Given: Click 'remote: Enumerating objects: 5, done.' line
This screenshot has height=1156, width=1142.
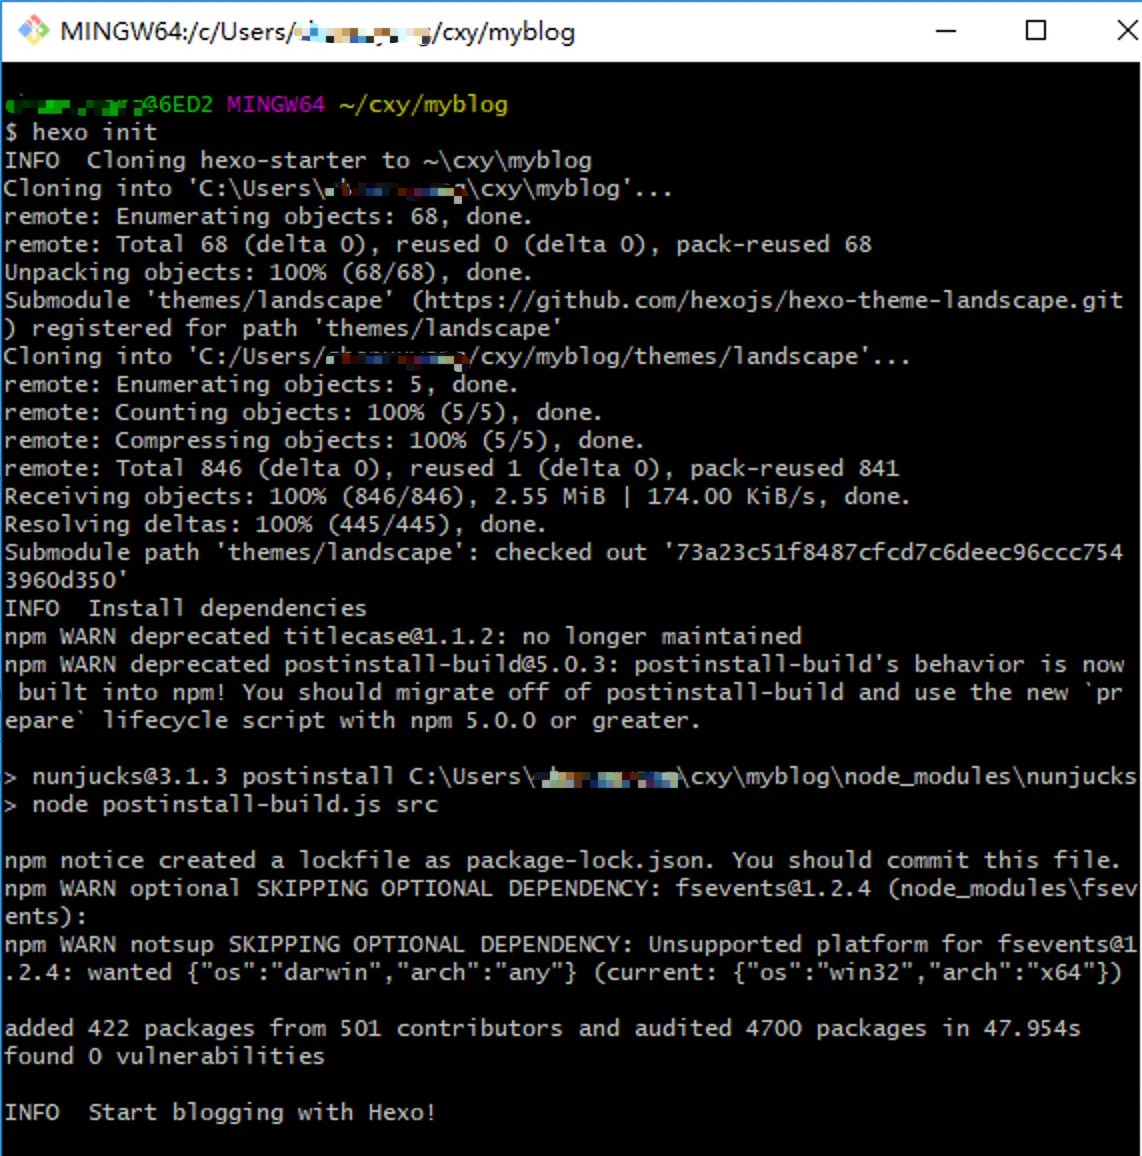Looking at the screenshot, I should pos(262,385).
